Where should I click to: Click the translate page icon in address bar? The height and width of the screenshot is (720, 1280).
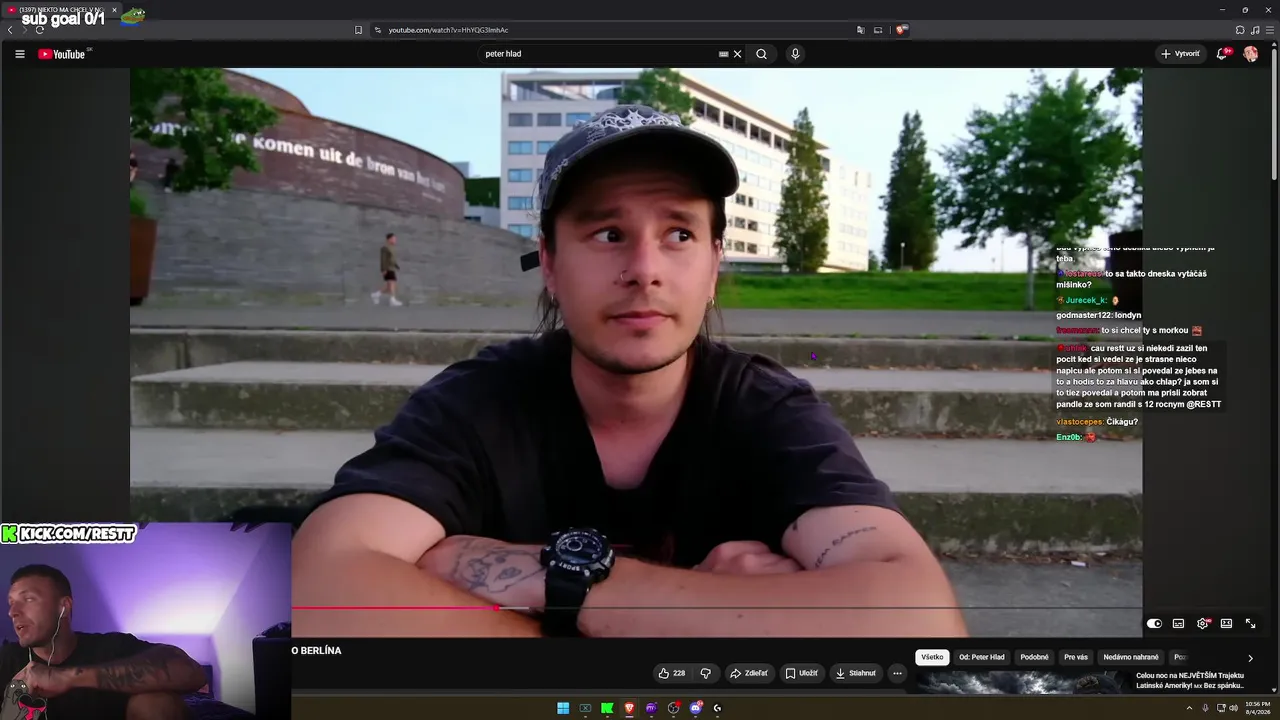(x=860, y=30)
